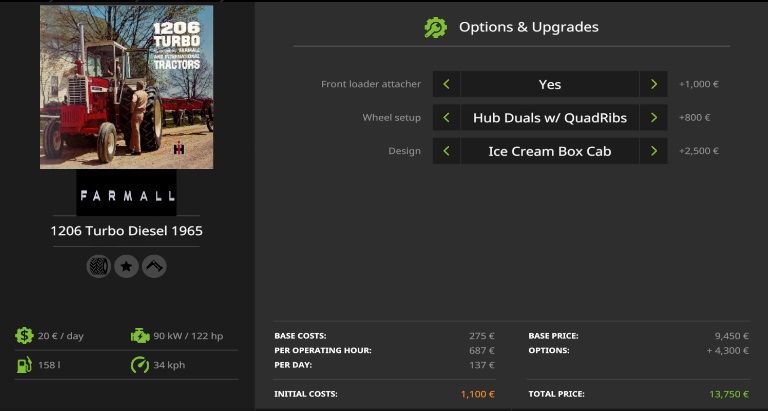Select previous Front loader attacher option

tap(446, 84)
